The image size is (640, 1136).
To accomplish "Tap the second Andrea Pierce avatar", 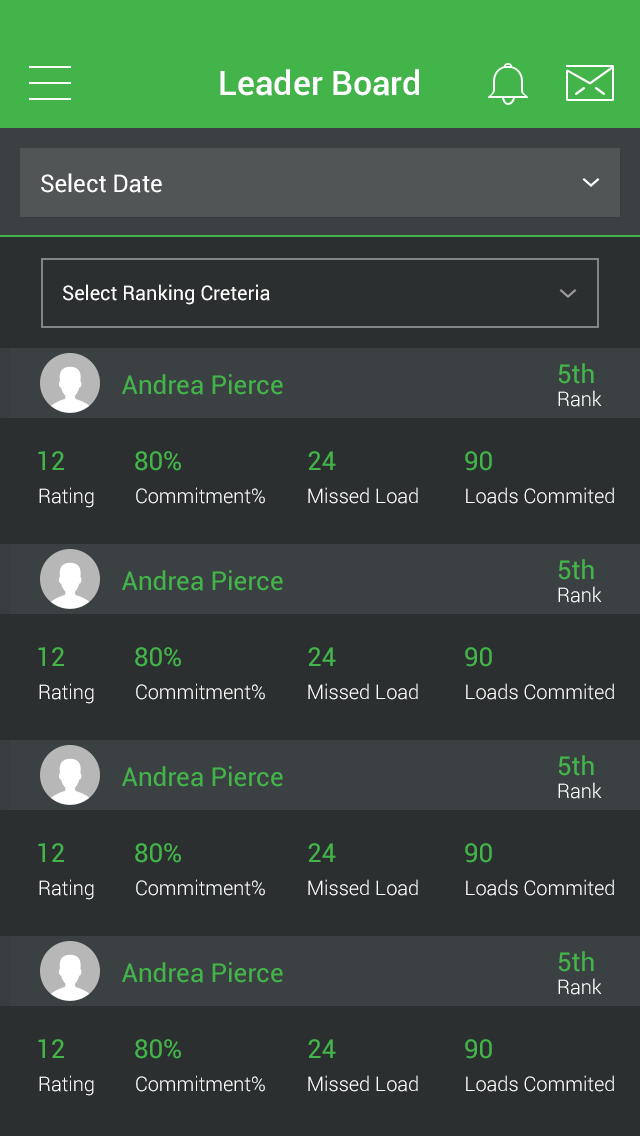I will pyautogui.click(x=70, y=579).
